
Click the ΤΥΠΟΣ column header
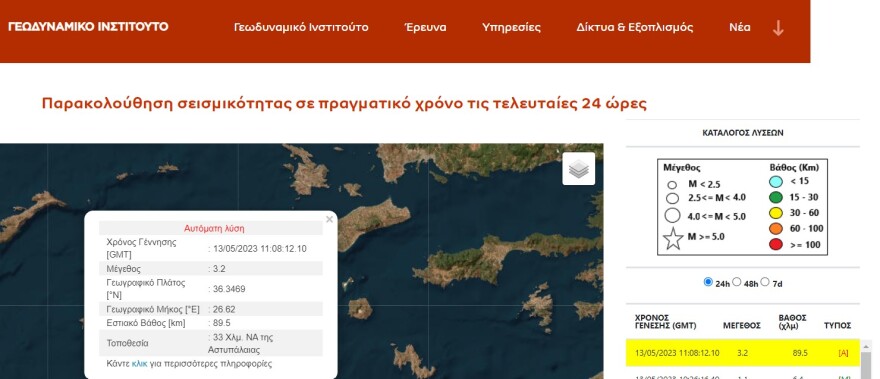click(837, 326)
